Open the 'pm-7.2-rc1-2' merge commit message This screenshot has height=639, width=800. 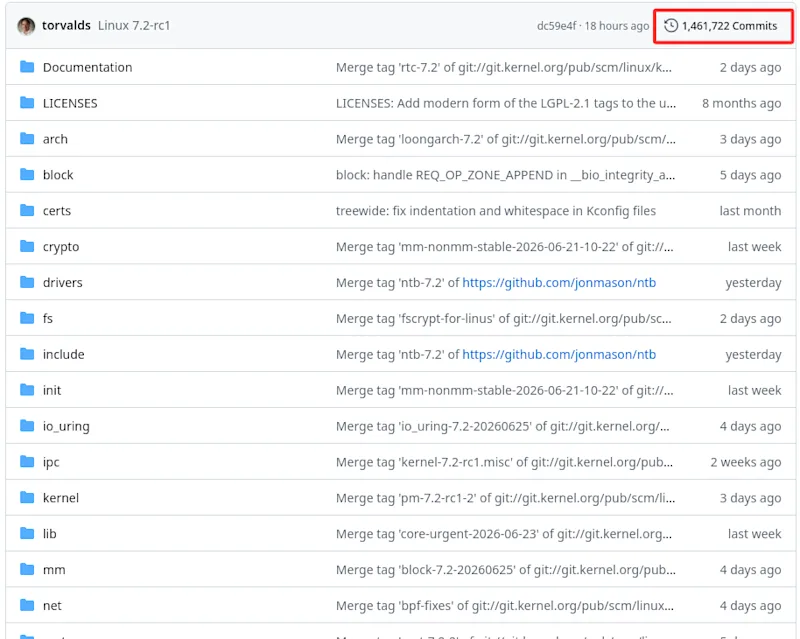click(x=505, y=498)
